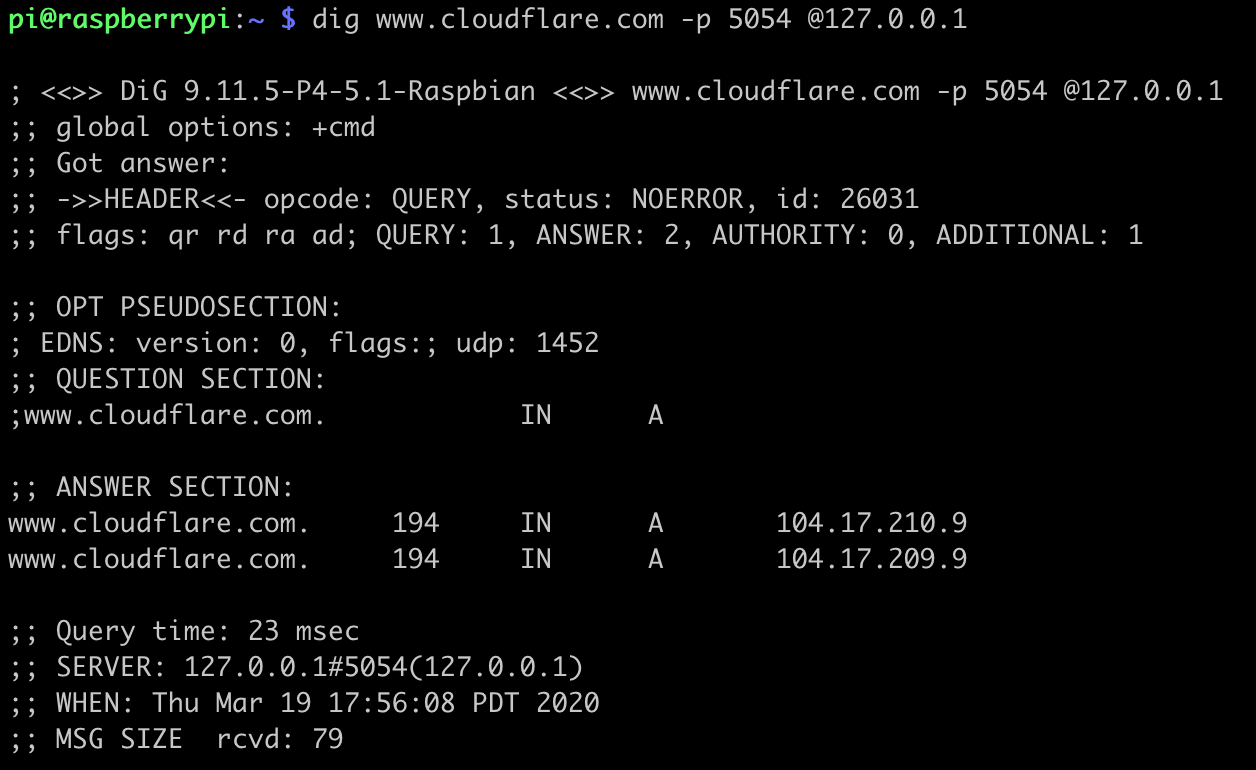Click the WHEN Thu Mar 19 timestamp line
This screenshot has height=770, width=1256.
point(305,703)
